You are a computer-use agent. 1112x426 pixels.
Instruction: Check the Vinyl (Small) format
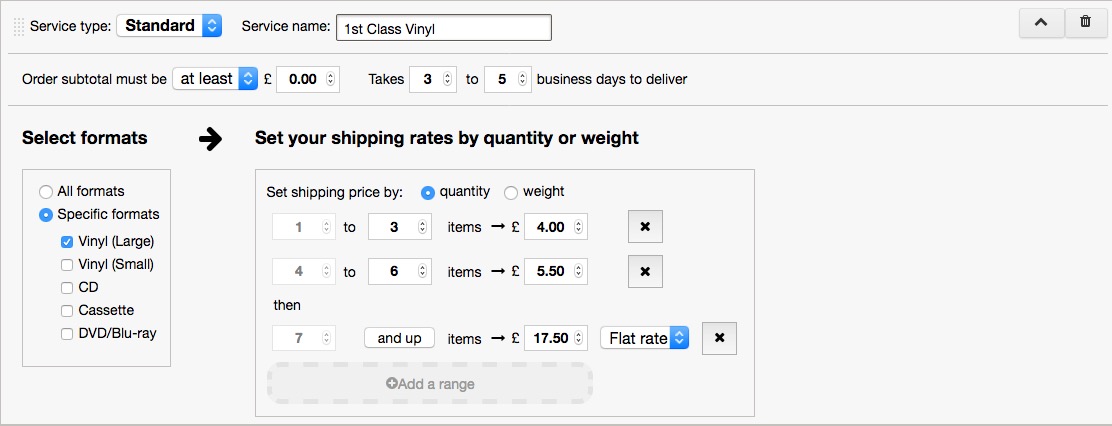(67, 265)
